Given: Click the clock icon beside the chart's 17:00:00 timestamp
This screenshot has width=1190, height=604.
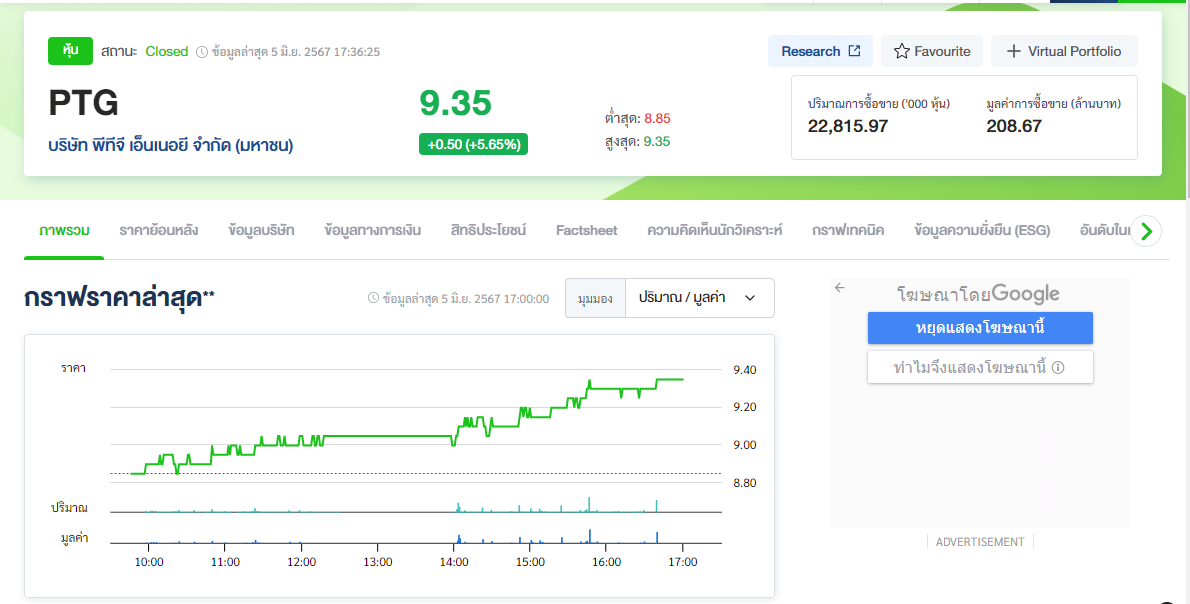Looking at the screenshot, I should (373, 298).
